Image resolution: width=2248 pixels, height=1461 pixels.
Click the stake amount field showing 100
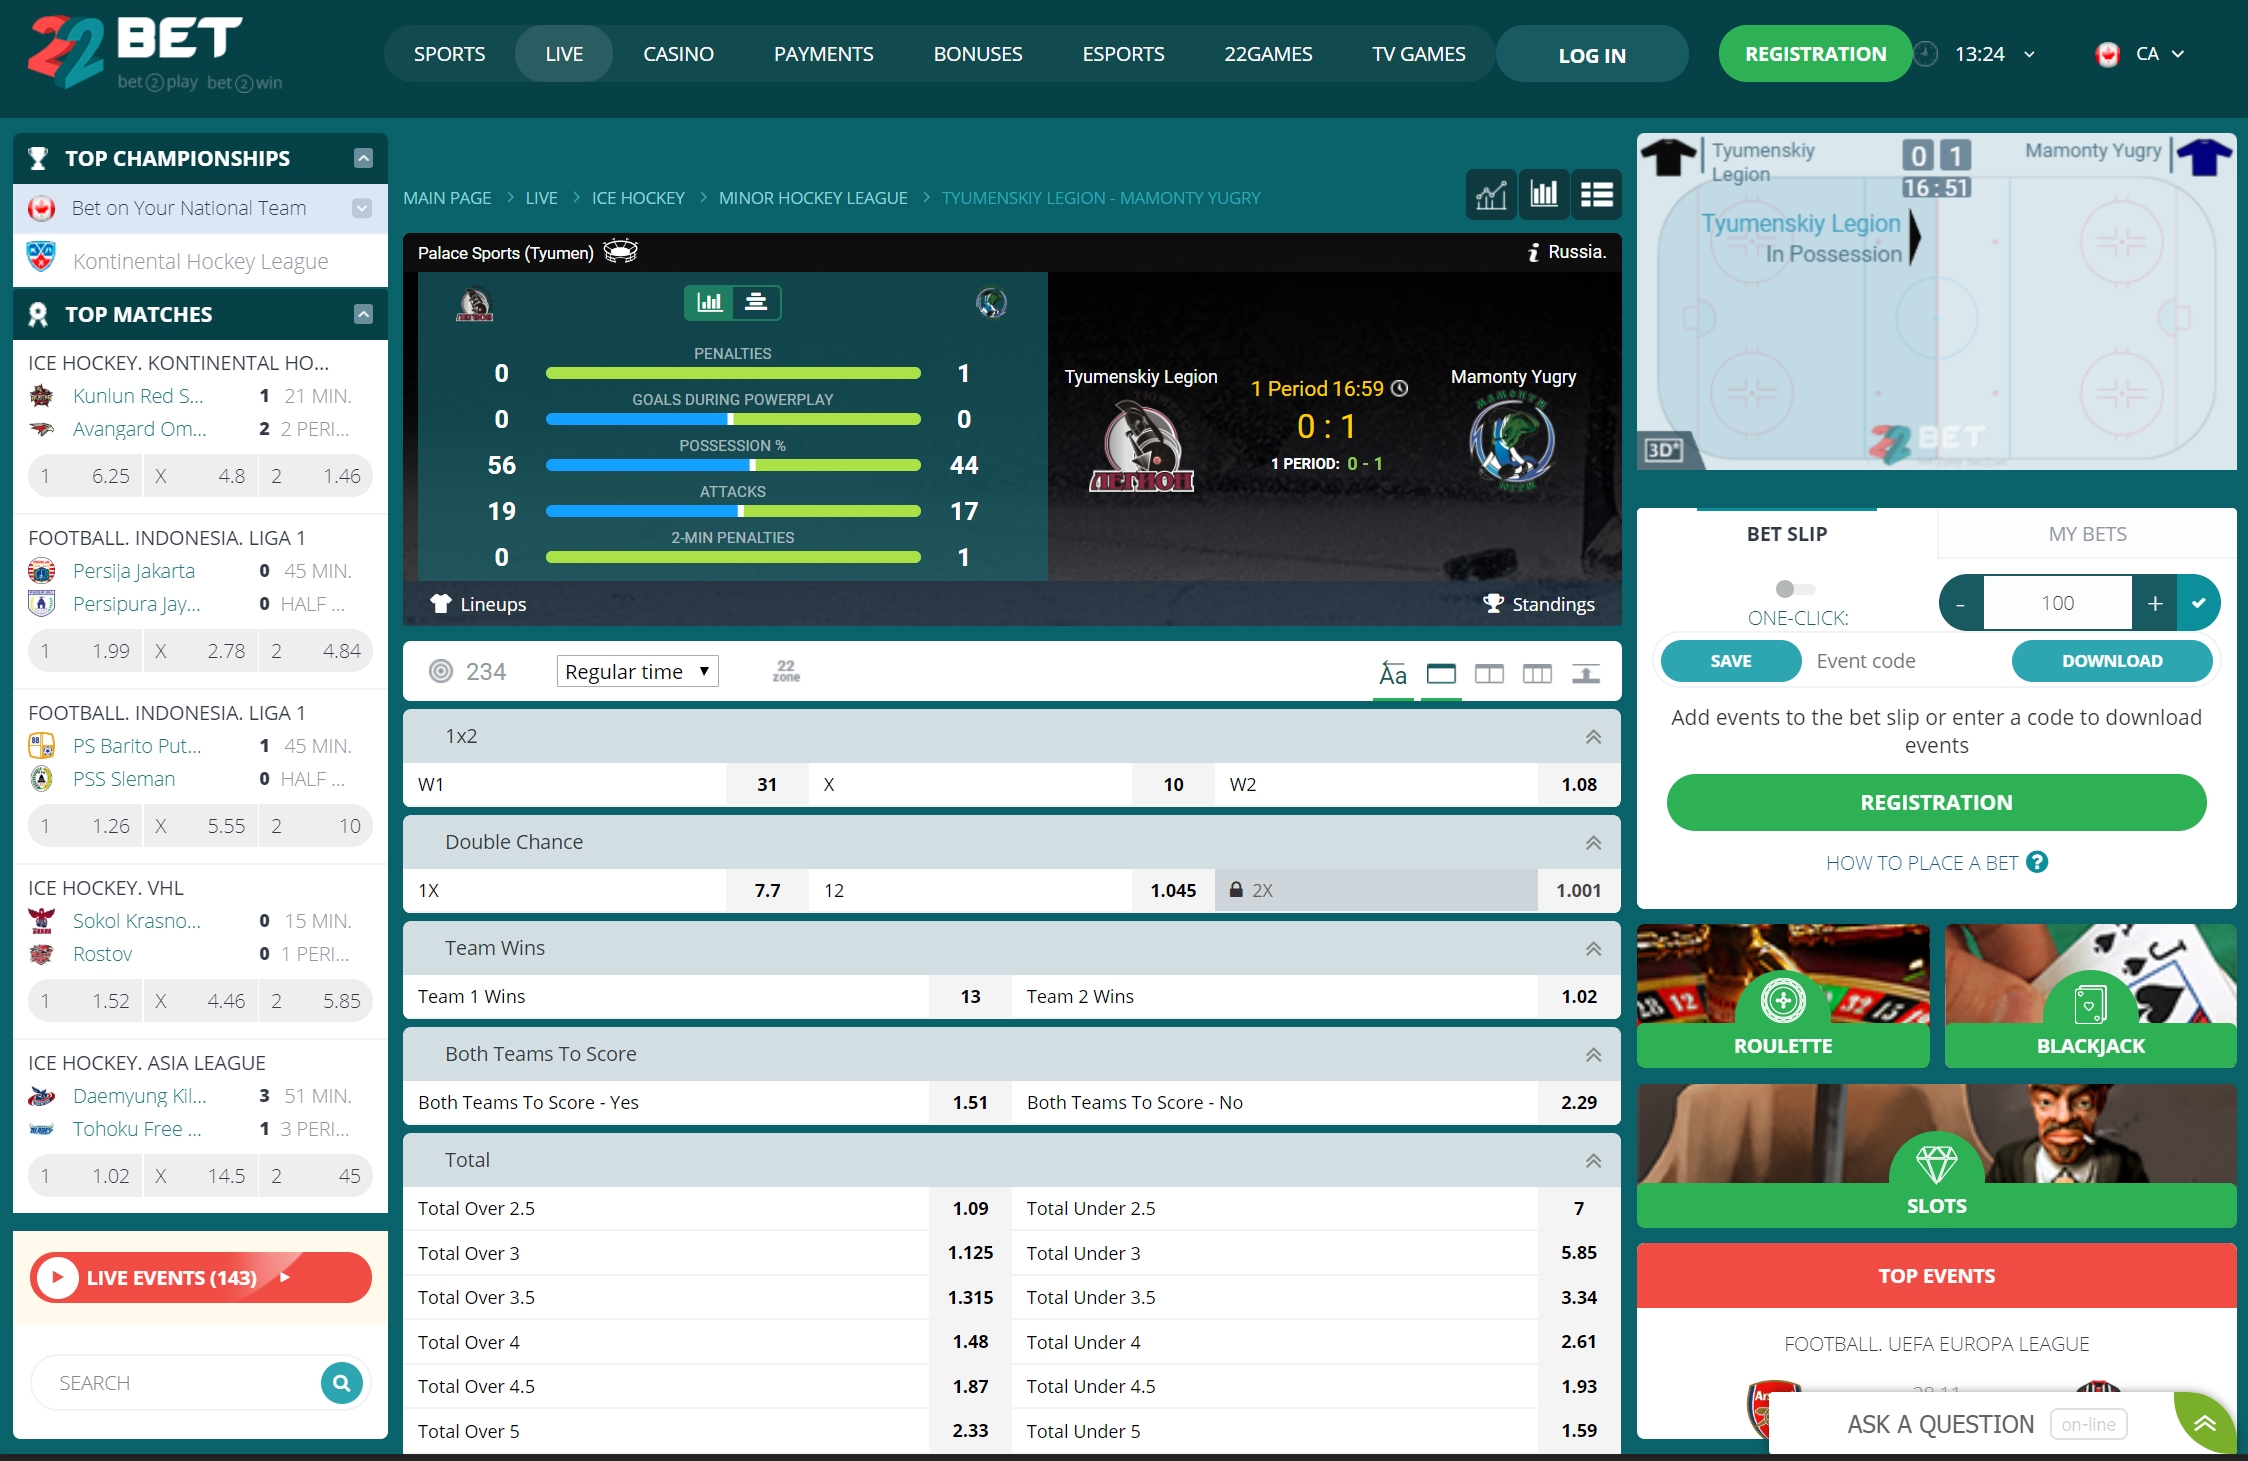2057,603
